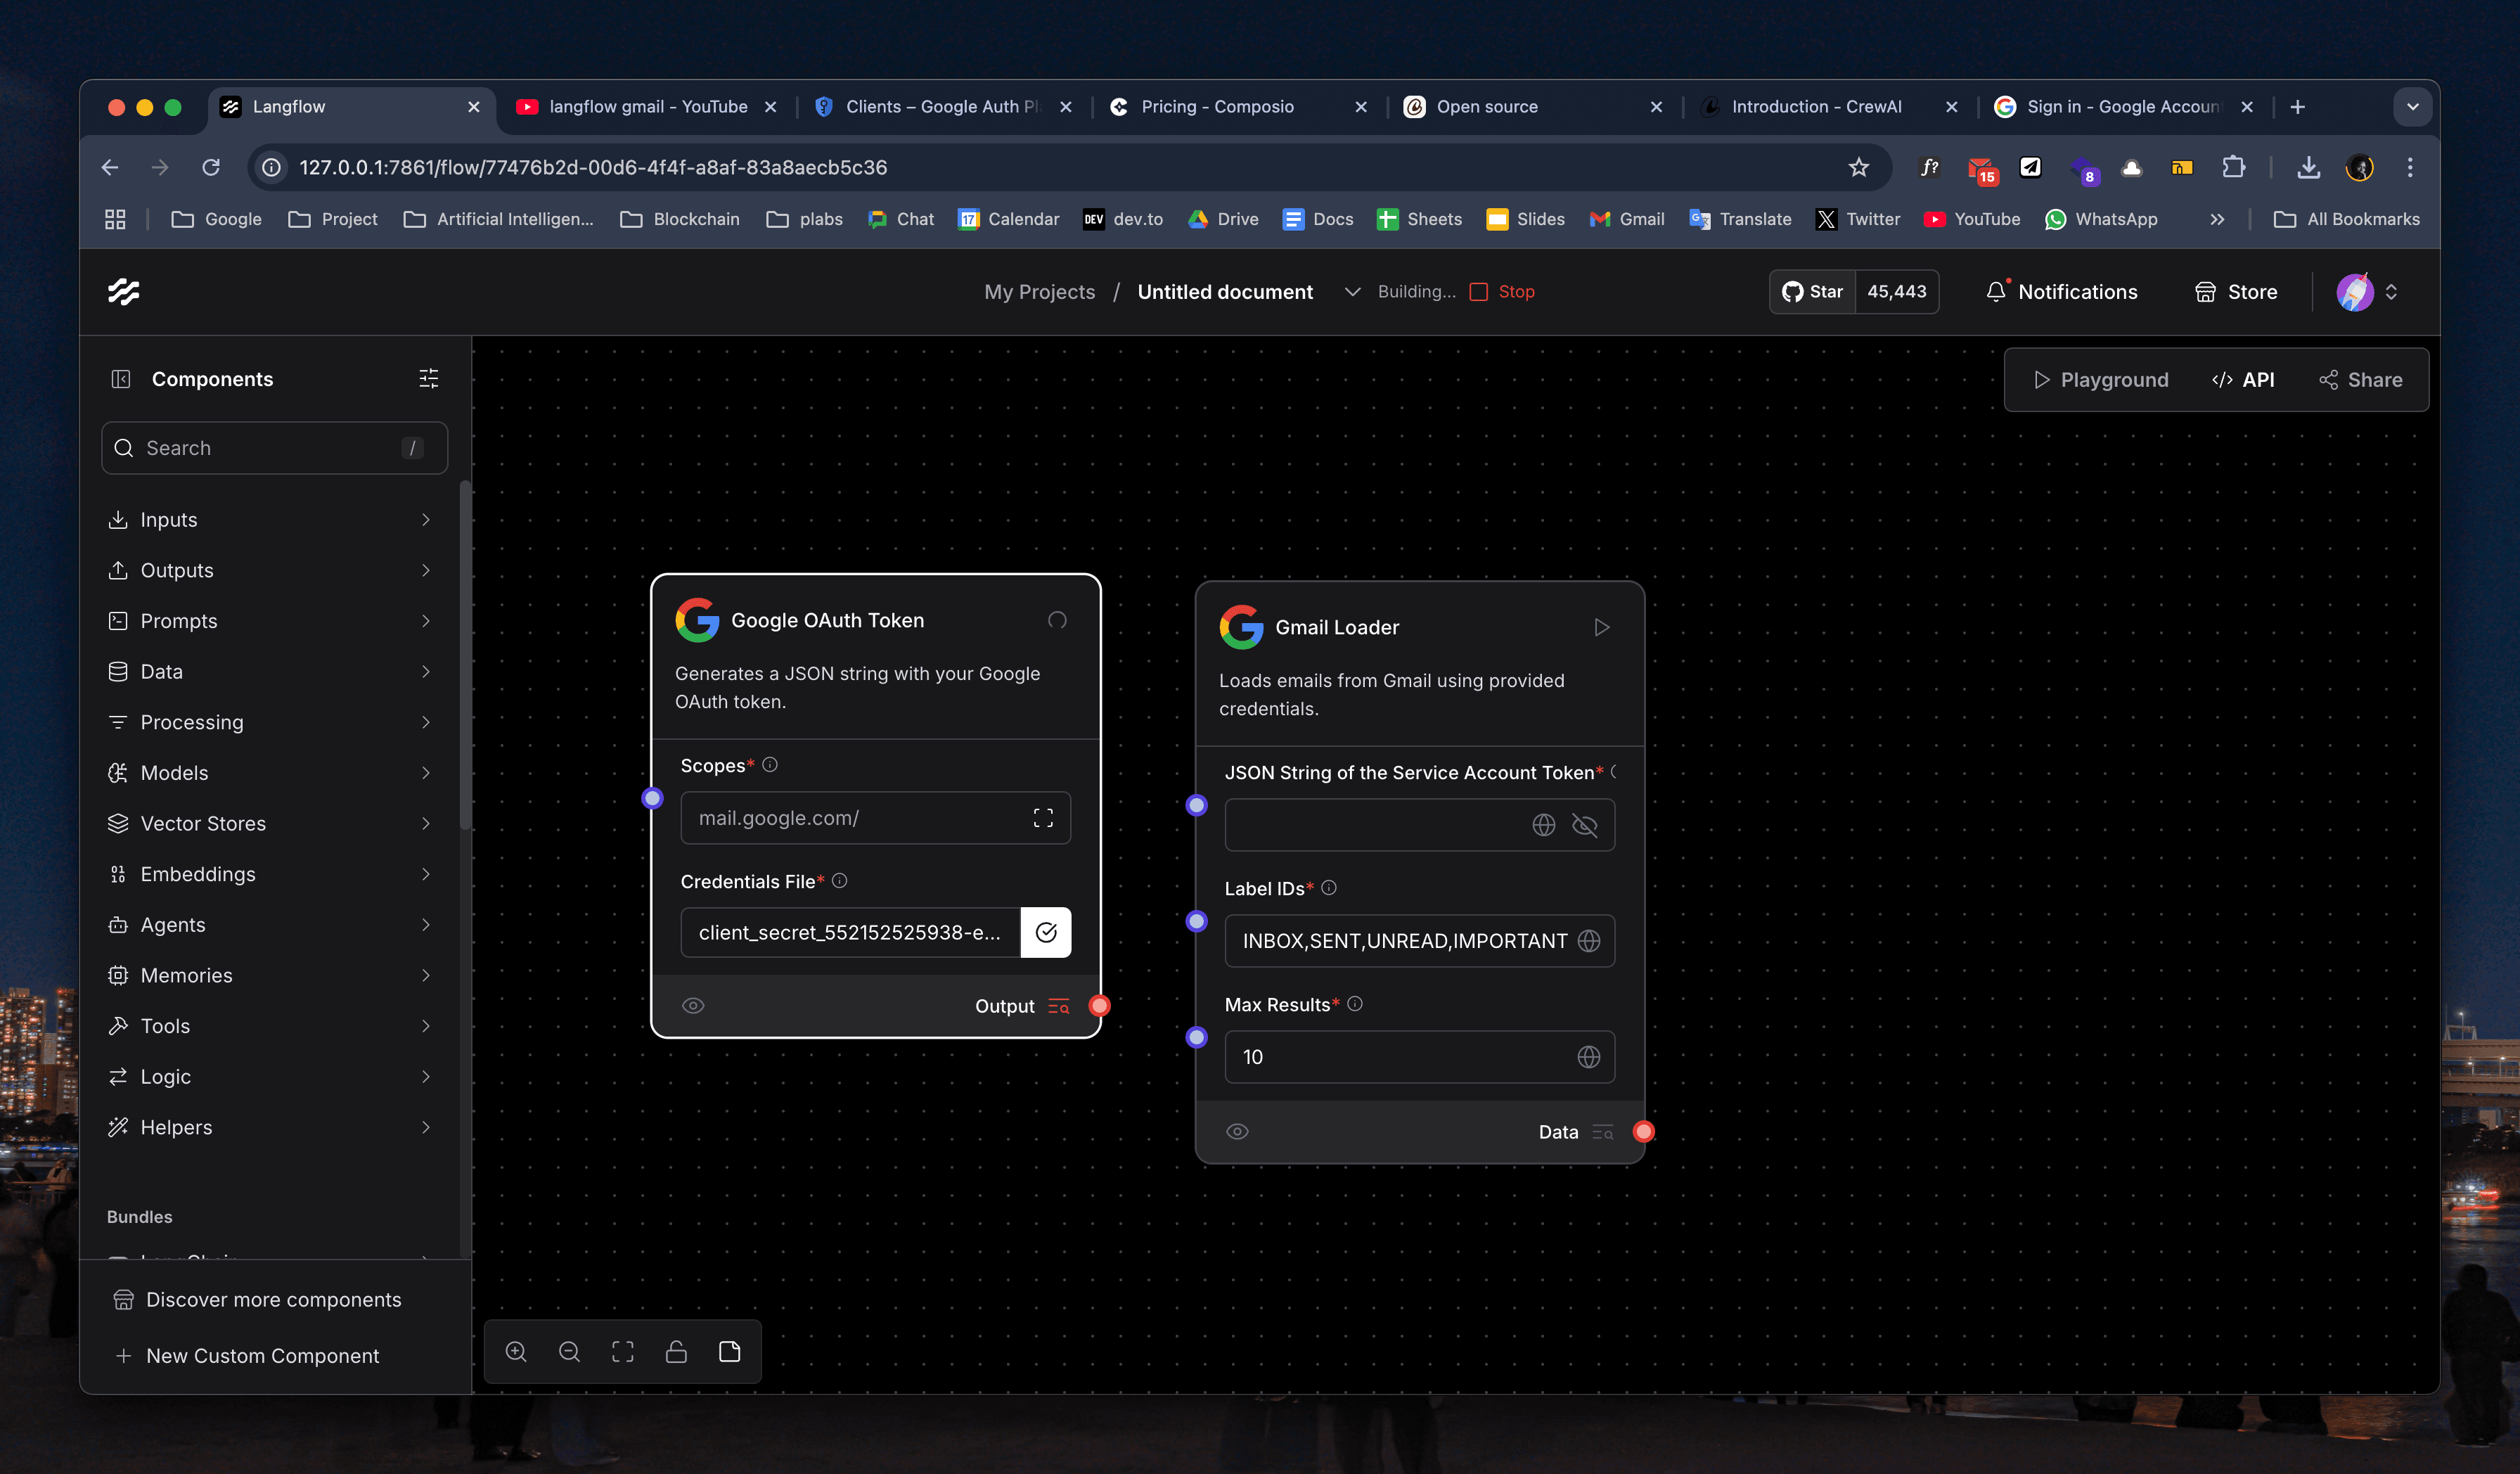2520x1474 pixels.
Task: Expand the Inputs category
Action: 271,520
